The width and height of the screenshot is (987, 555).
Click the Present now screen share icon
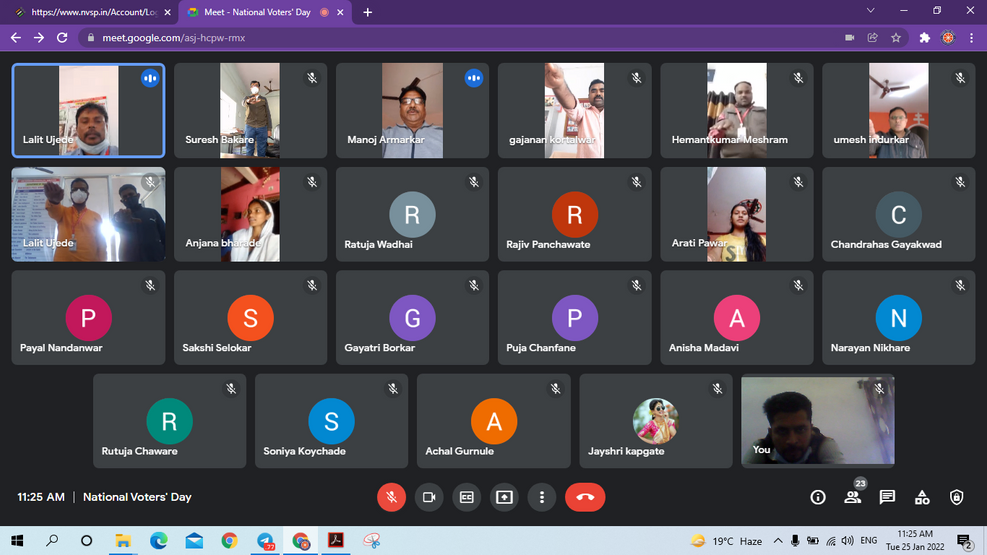[504, 497]
